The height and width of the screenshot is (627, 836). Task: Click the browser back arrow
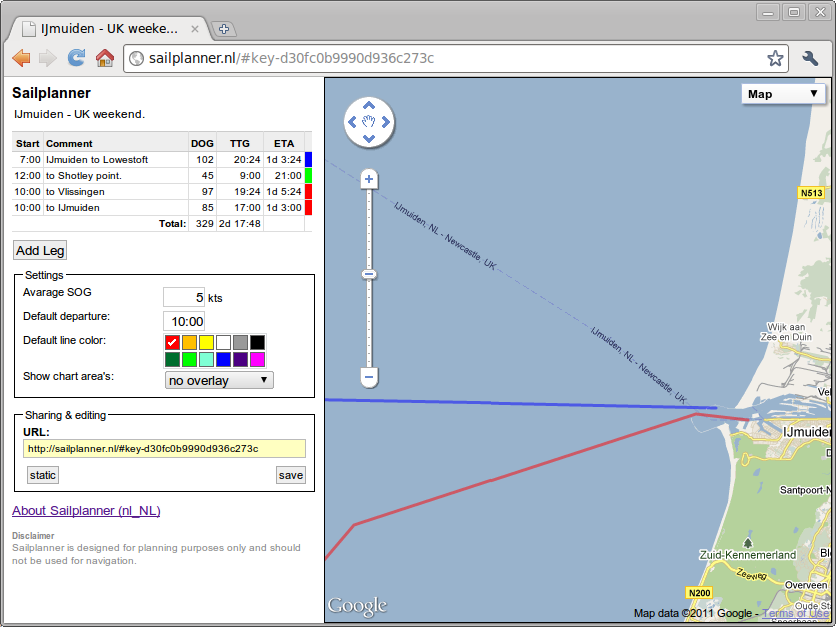click(21, 58)
